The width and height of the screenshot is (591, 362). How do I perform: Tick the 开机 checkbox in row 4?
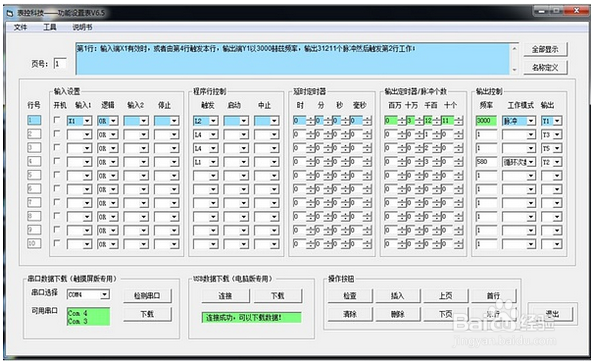(x=57, y=161)
